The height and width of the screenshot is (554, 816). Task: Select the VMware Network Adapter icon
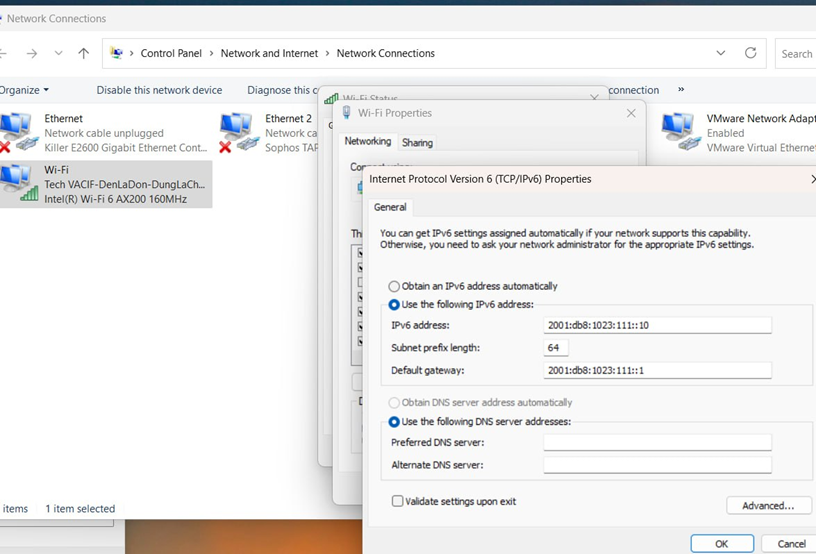pyautogui.click(x=679, y=132)
